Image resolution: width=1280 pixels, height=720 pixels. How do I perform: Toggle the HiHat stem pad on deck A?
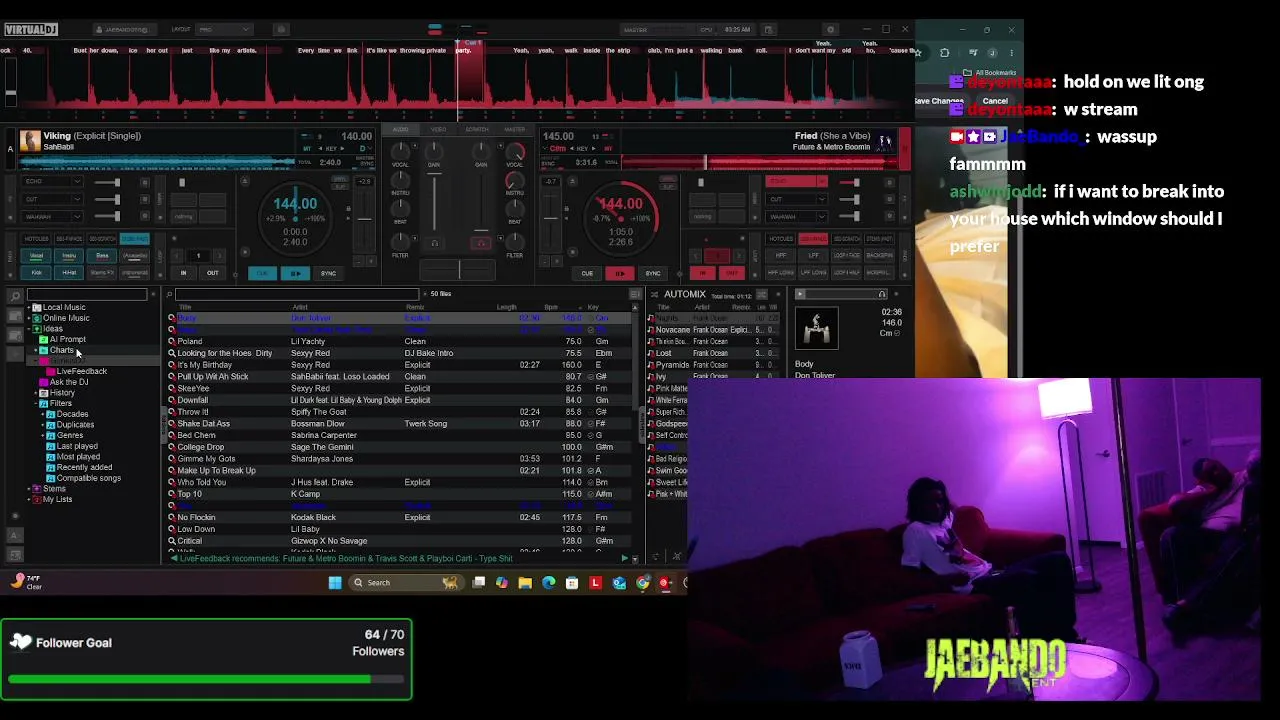(x=69, y=272)
